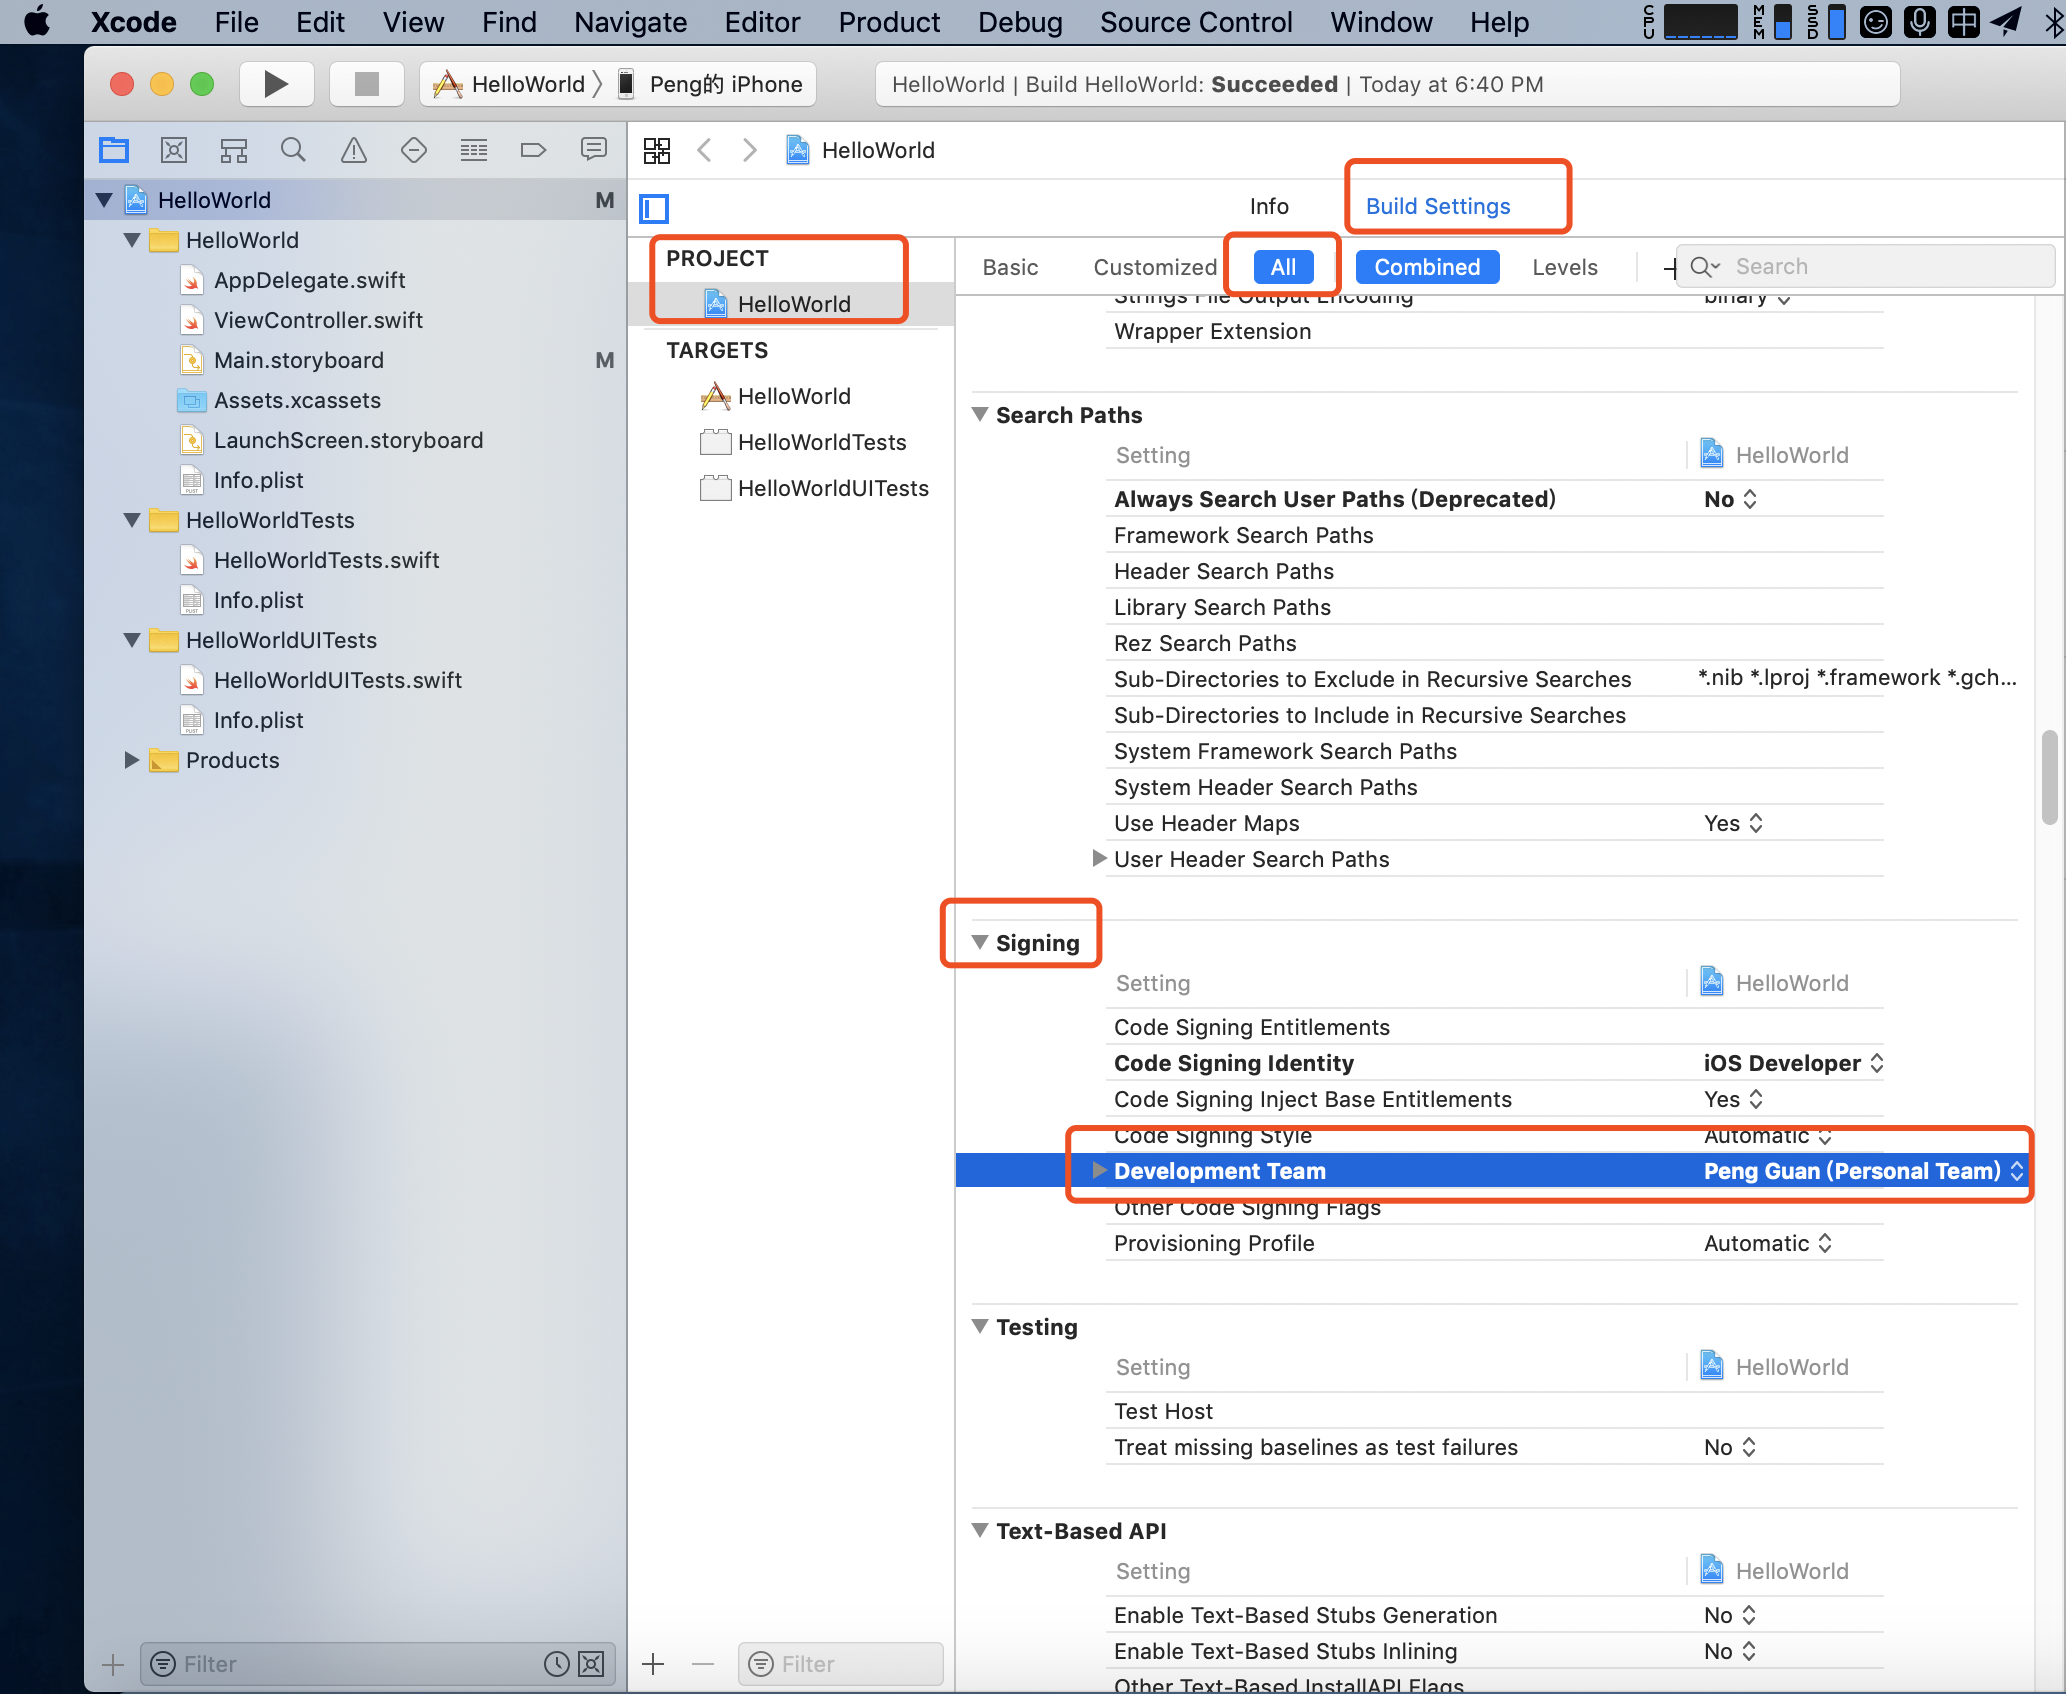Open the related items grid menu

tap(657, 150)
